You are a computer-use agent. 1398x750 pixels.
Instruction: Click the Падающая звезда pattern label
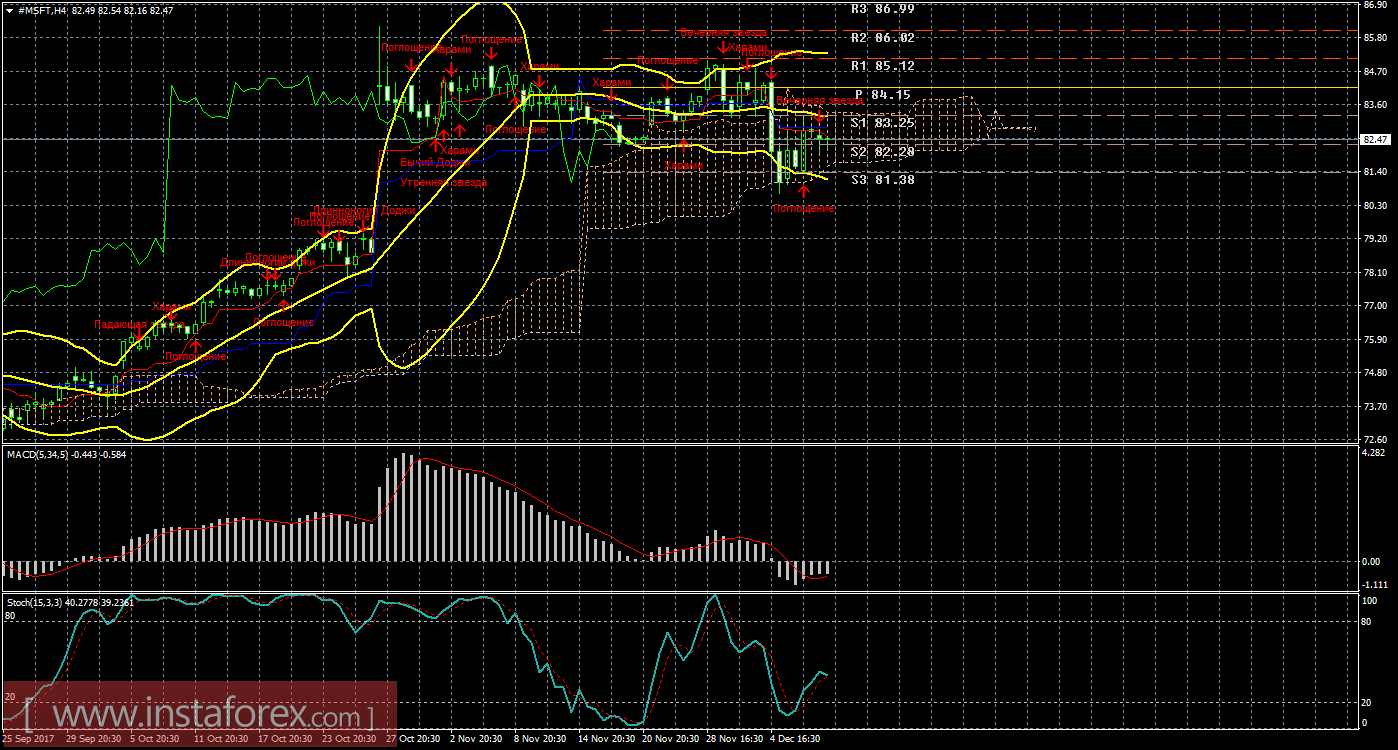coord(122,324)
